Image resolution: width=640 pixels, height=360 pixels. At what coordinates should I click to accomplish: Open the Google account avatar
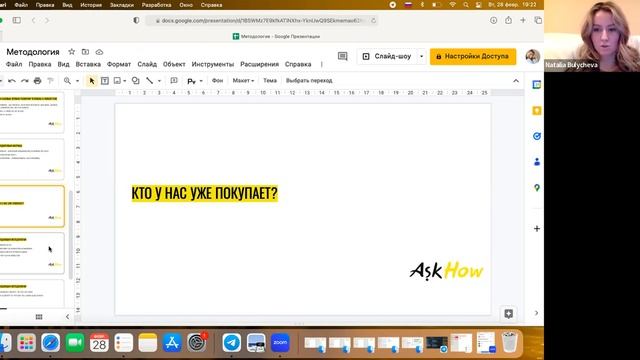[532, 56]
